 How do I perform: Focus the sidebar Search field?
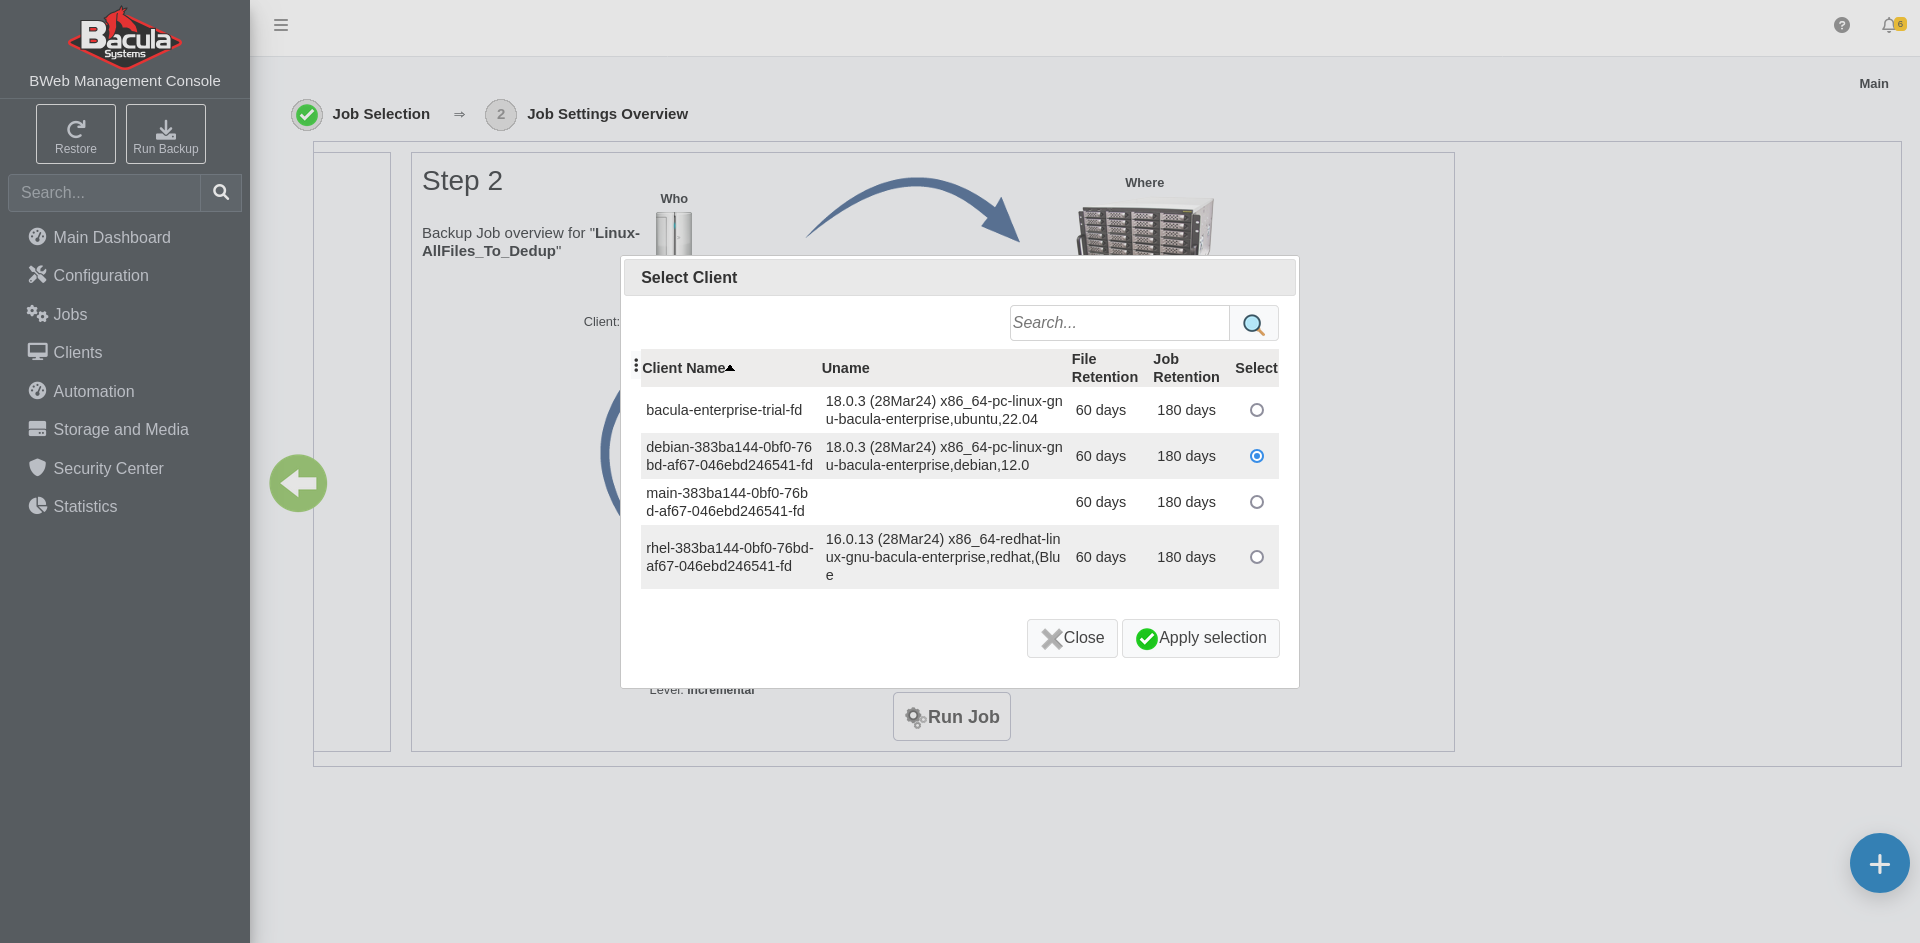coord(105,192)
